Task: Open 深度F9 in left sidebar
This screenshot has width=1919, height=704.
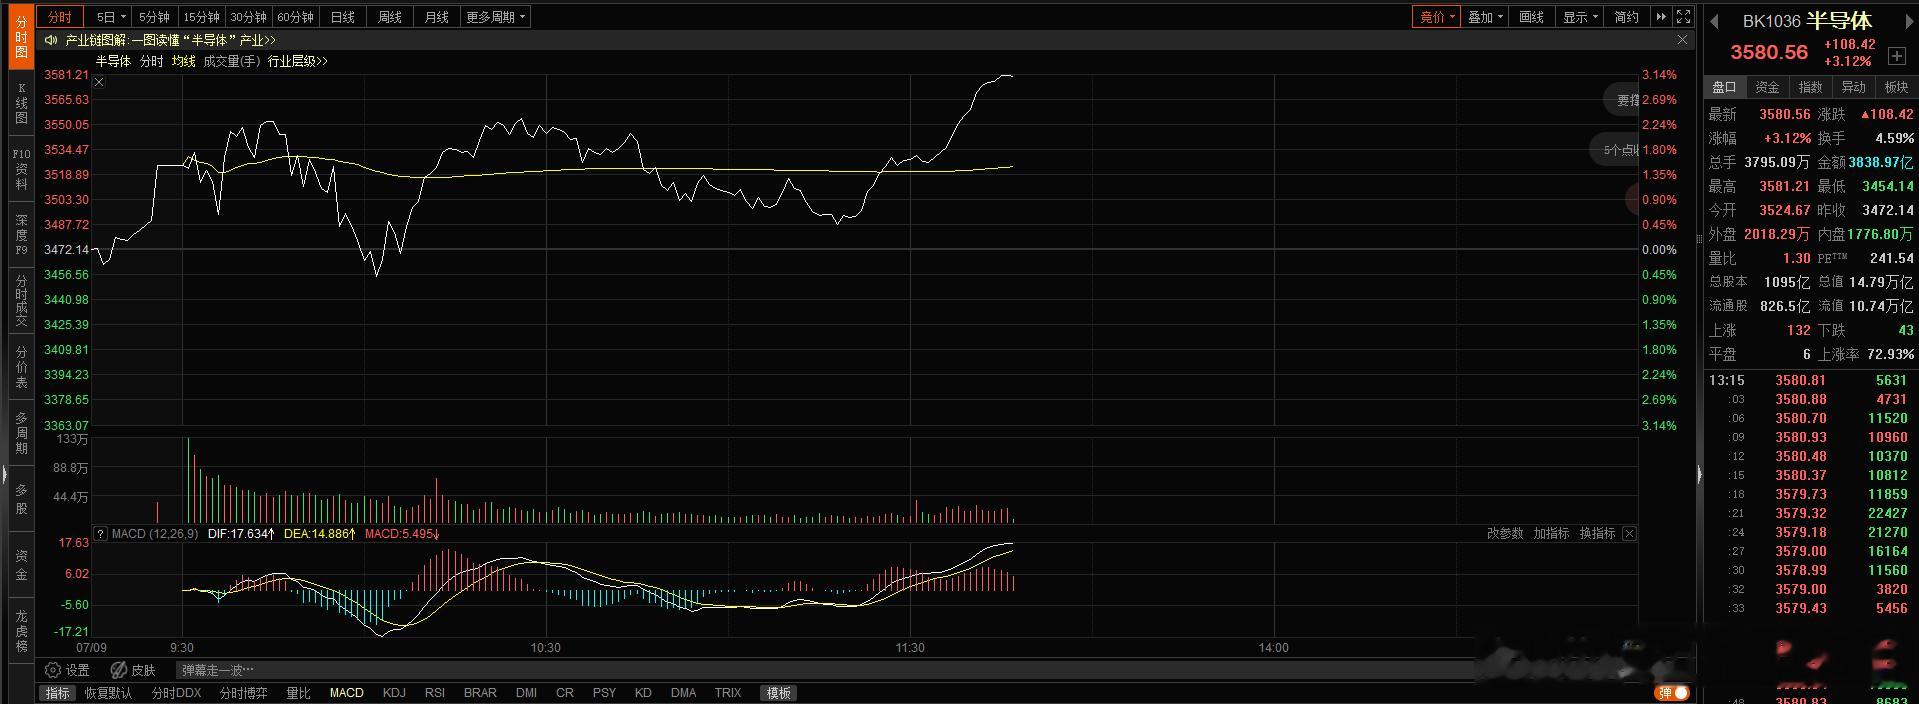Action: 22,234
